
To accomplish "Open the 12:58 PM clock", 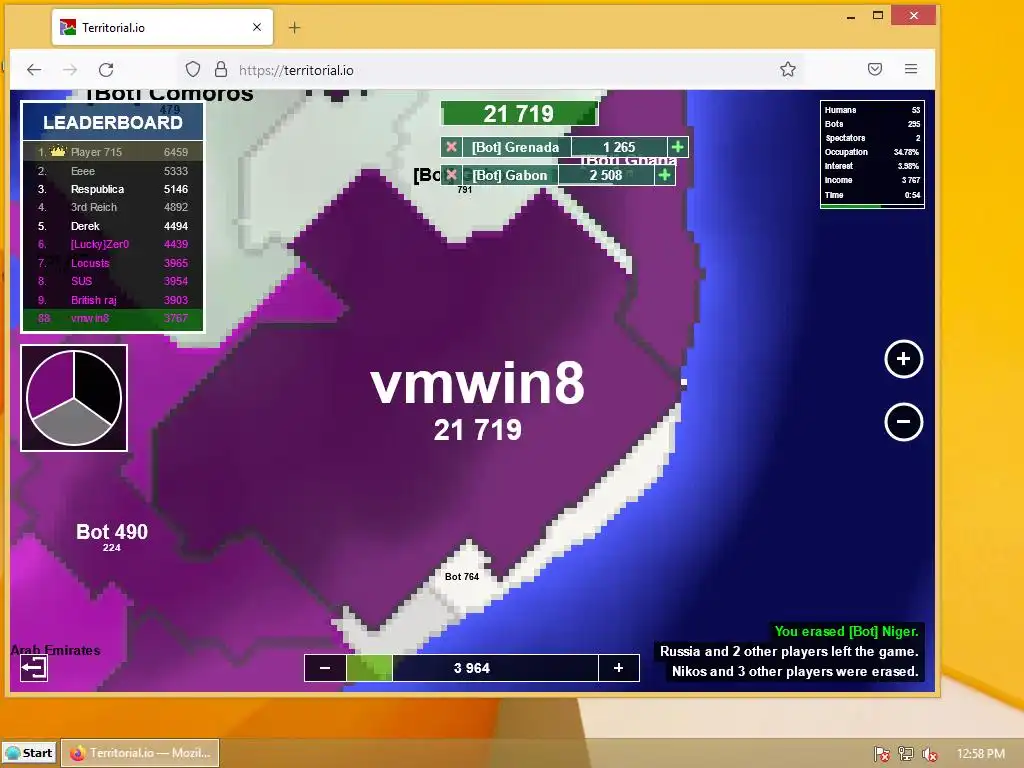I will click(x=980, y=754).
